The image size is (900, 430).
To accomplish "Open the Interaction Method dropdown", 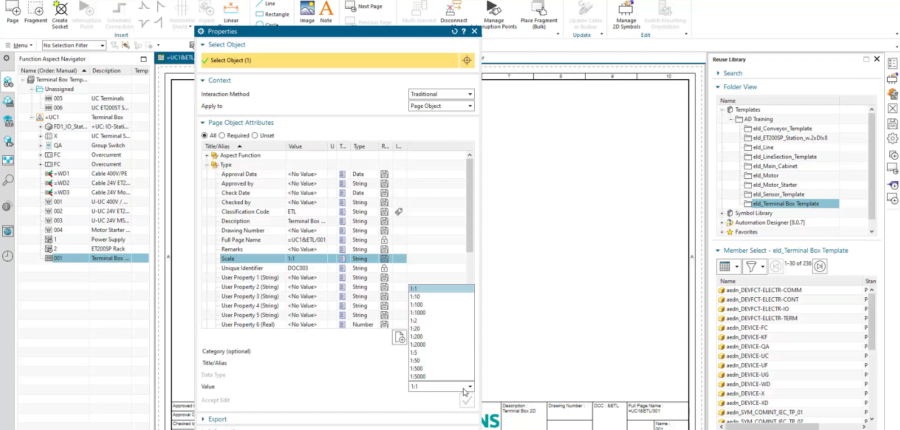I will (441, 94).
